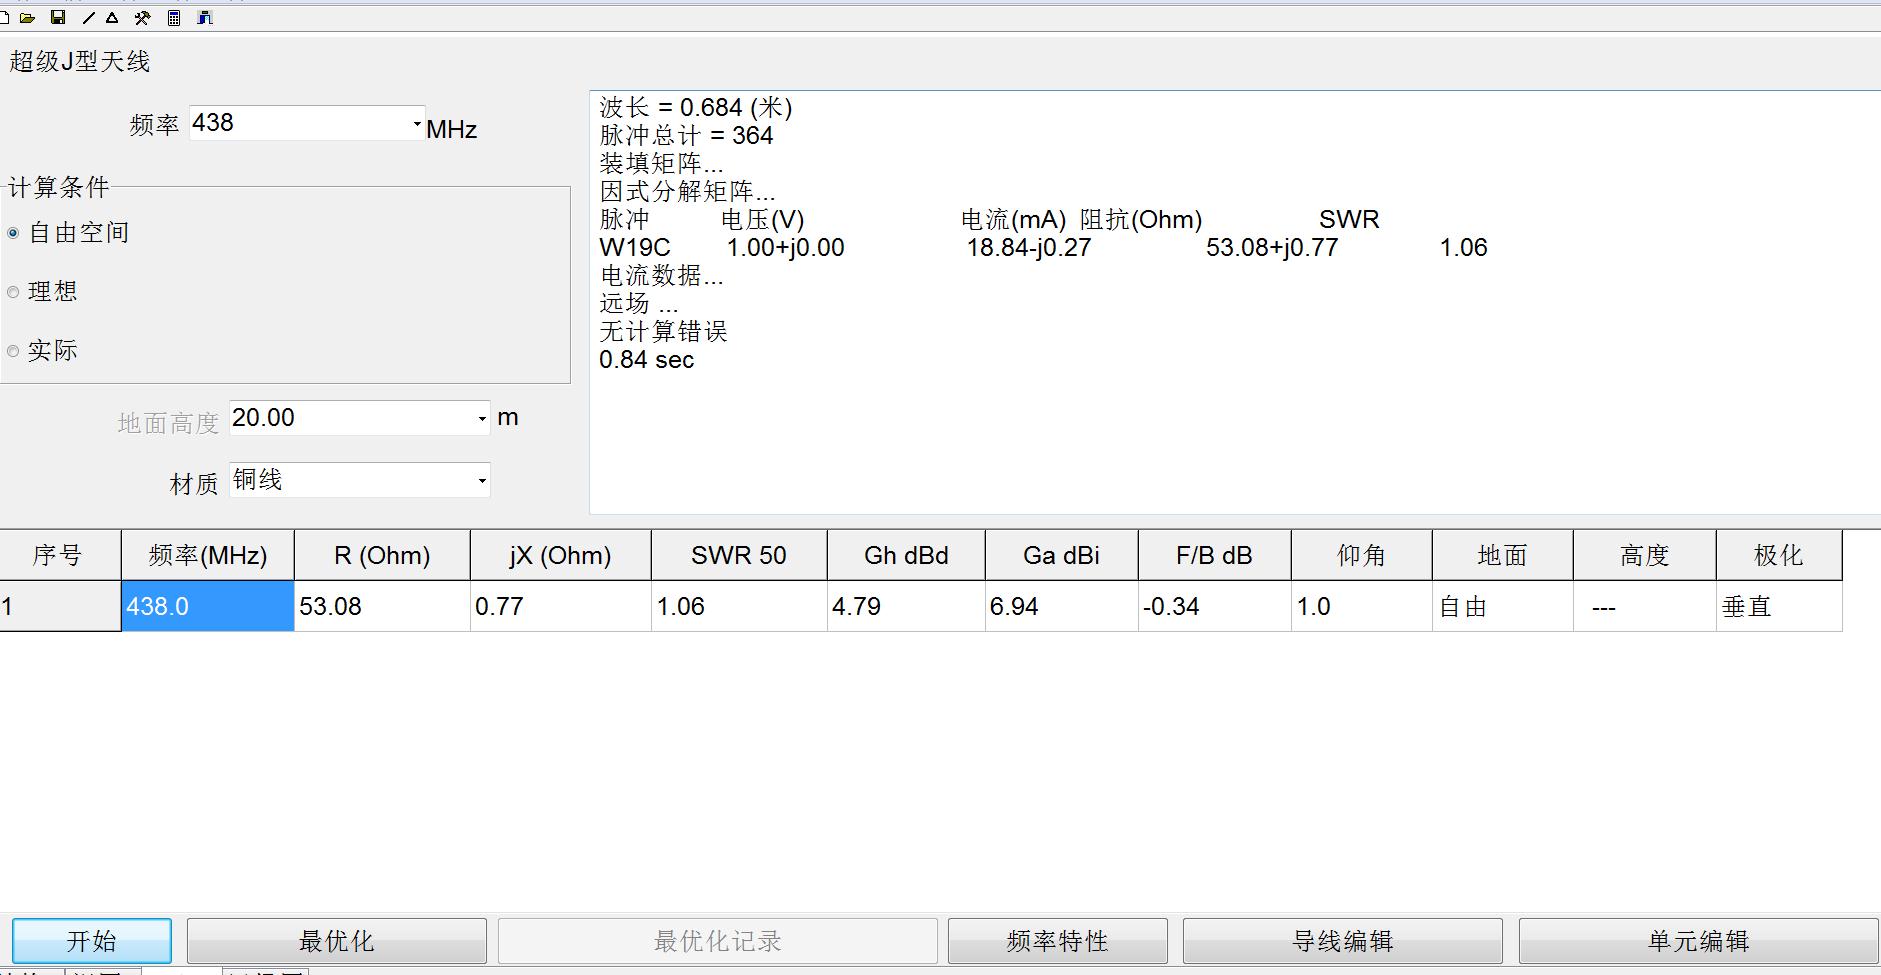Select the 实际 ground radio option
The width and height of the screenshot is (1881, 975).
[x=14, y=351]
